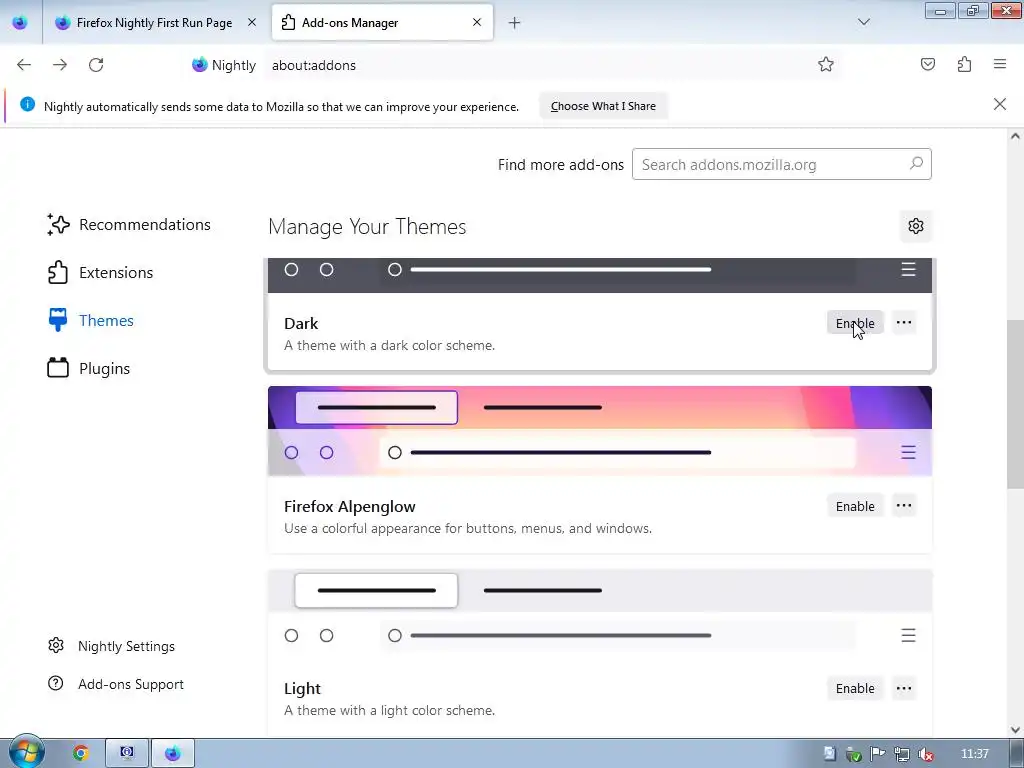The image size is (1024, 768).
Task: Select the Themes category in sidebar
Action: (91, 321)
